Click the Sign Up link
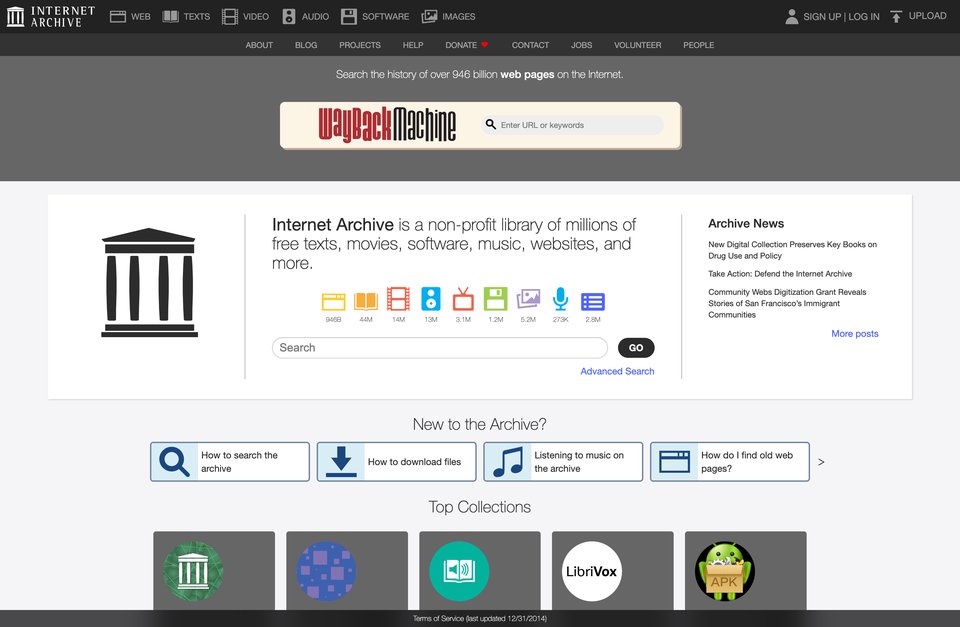 coord(822,17)
